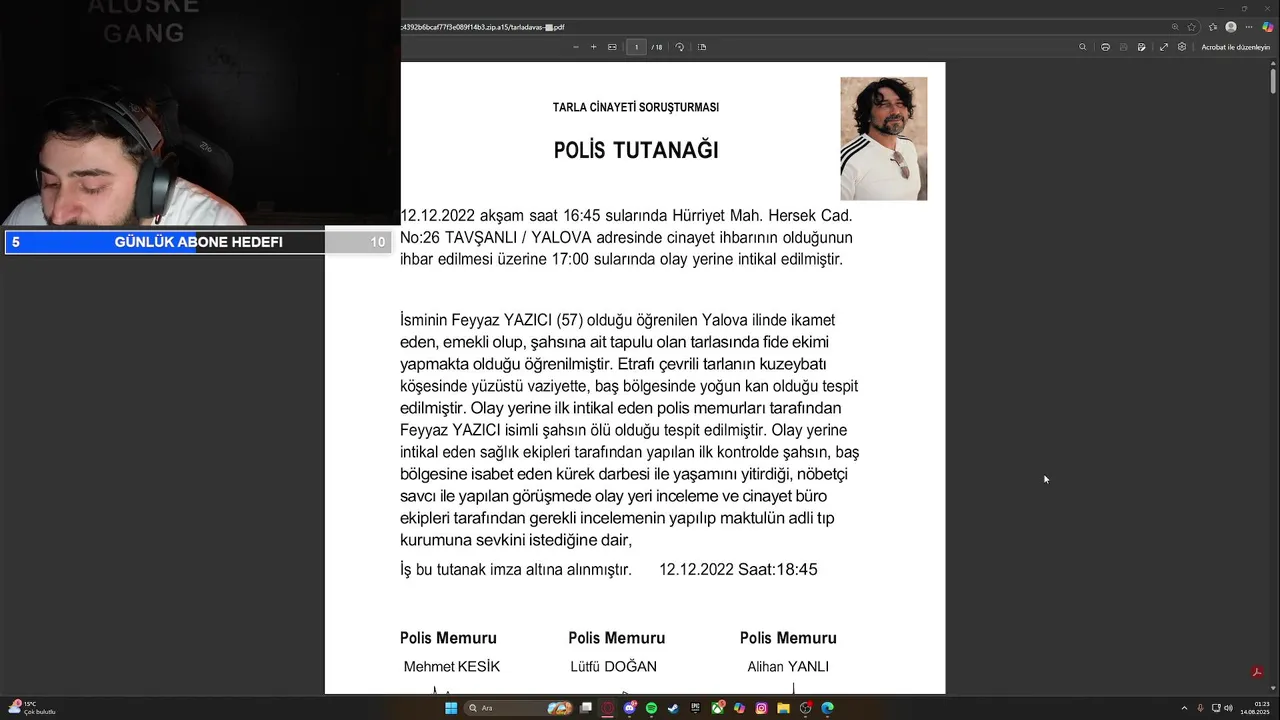Open network status tray icon

click(x=1215, y=708)
